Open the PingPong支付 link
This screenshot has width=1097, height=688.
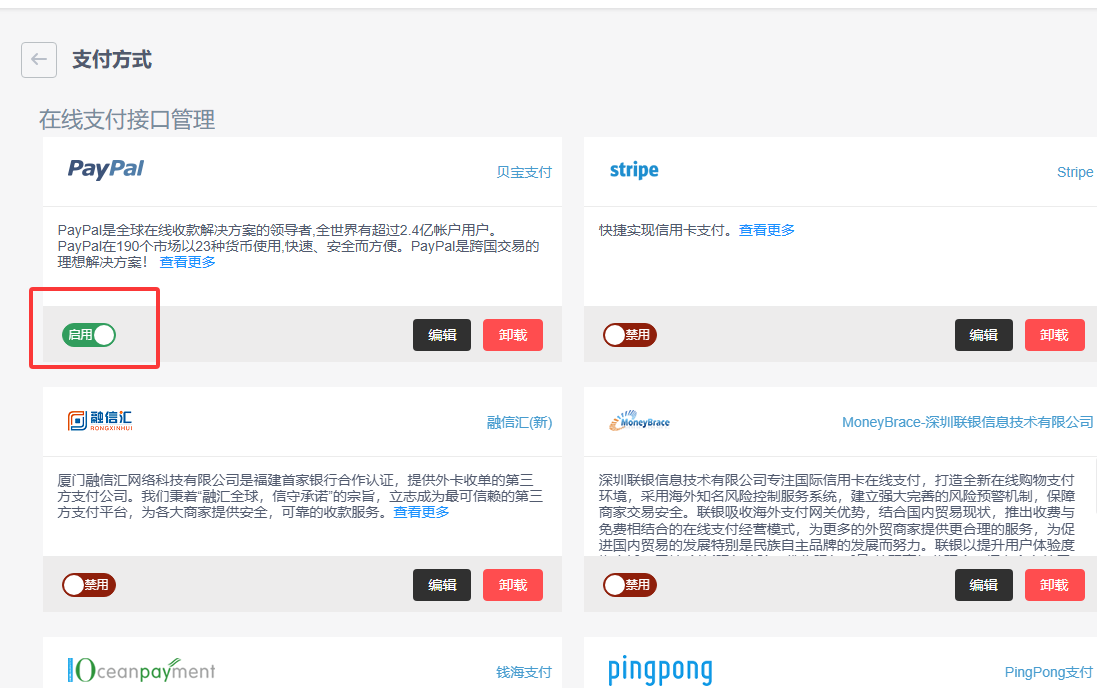click(1048, 672)
